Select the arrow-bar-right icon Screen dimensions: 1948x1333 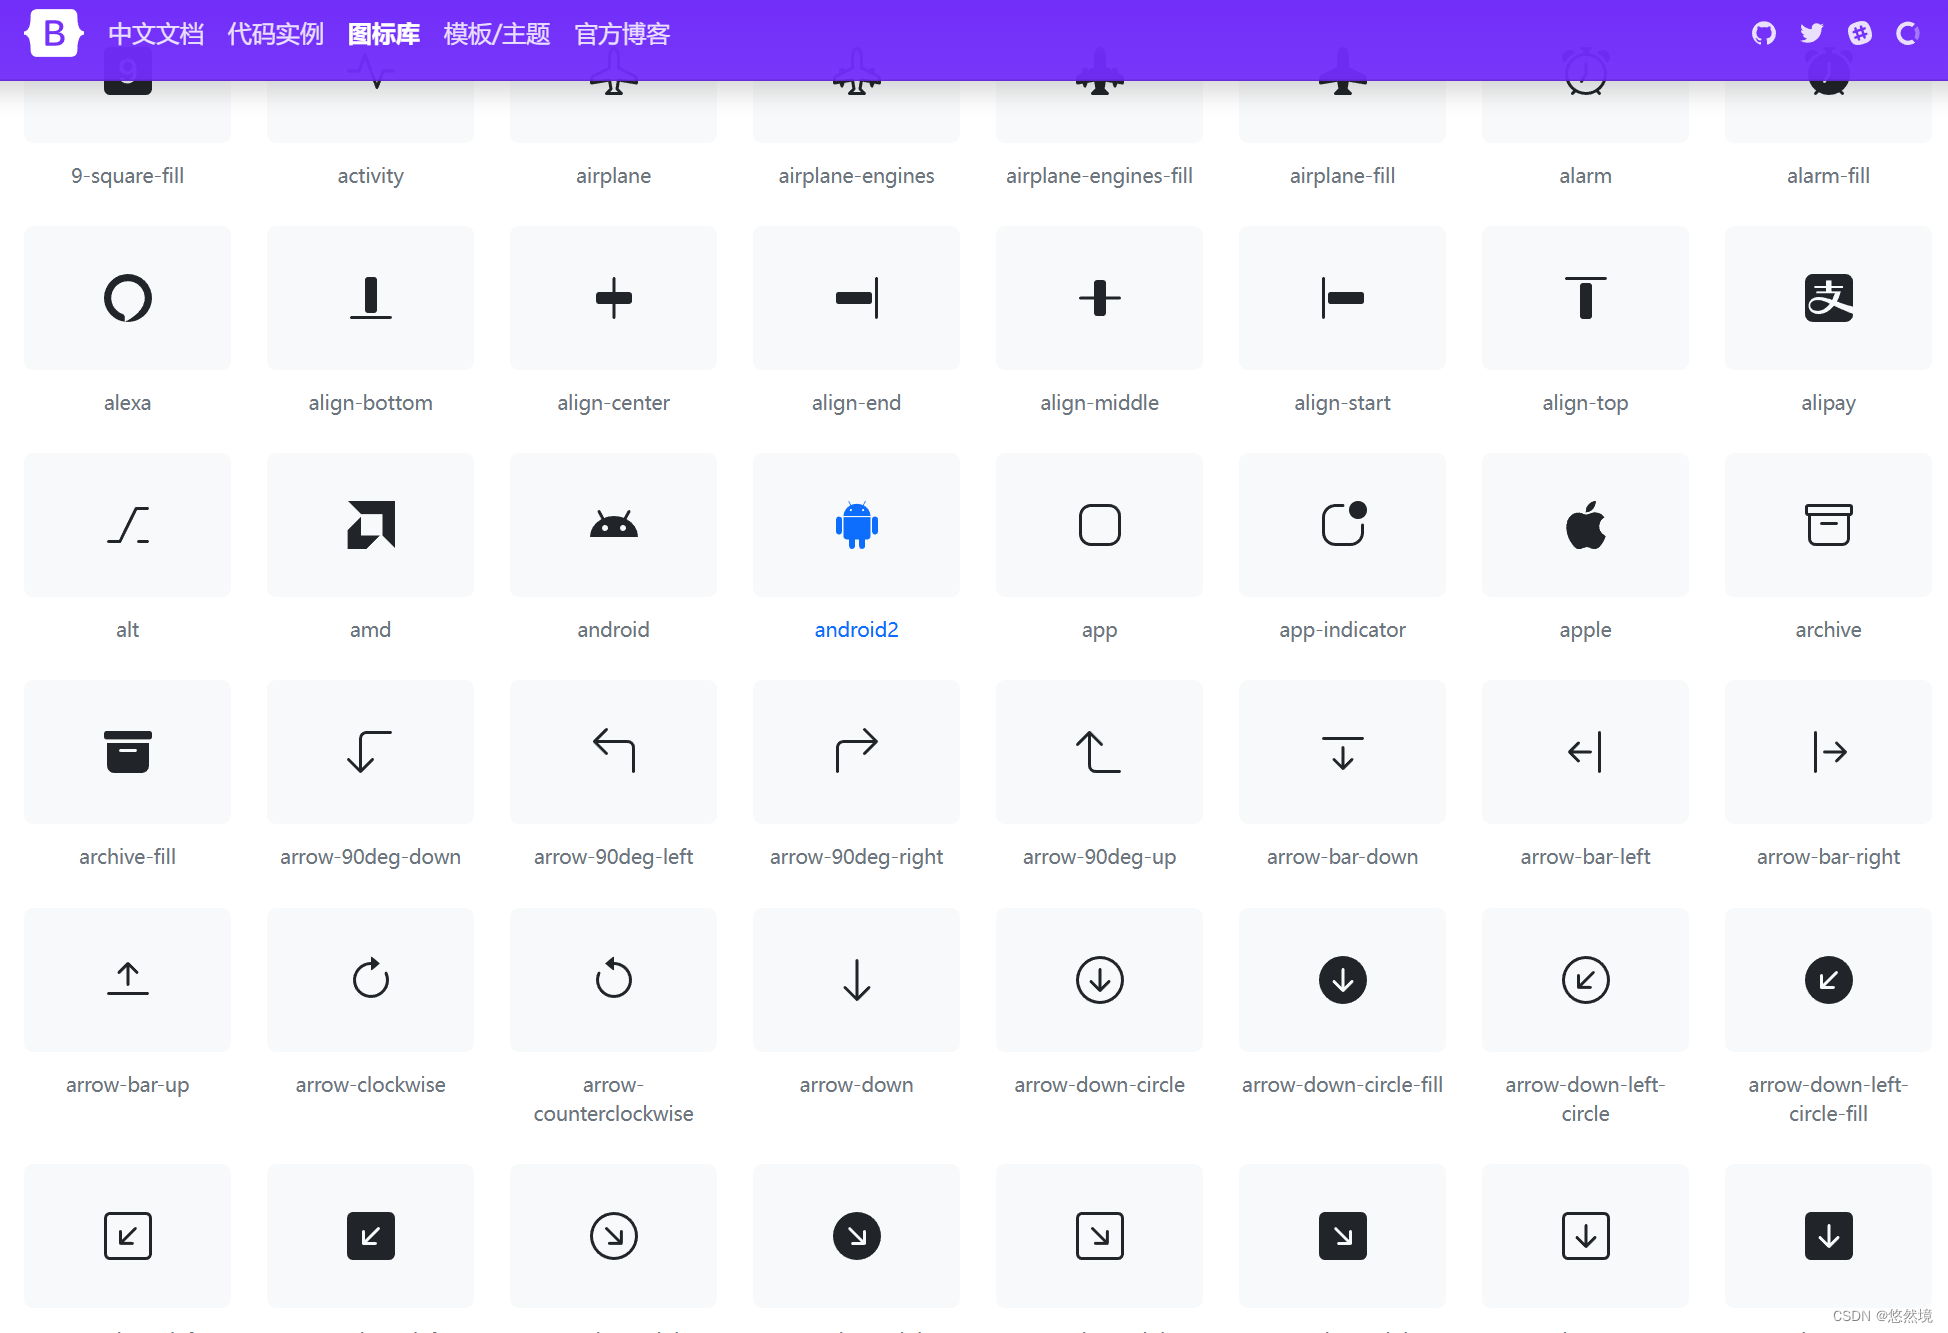coord(1828,752)
